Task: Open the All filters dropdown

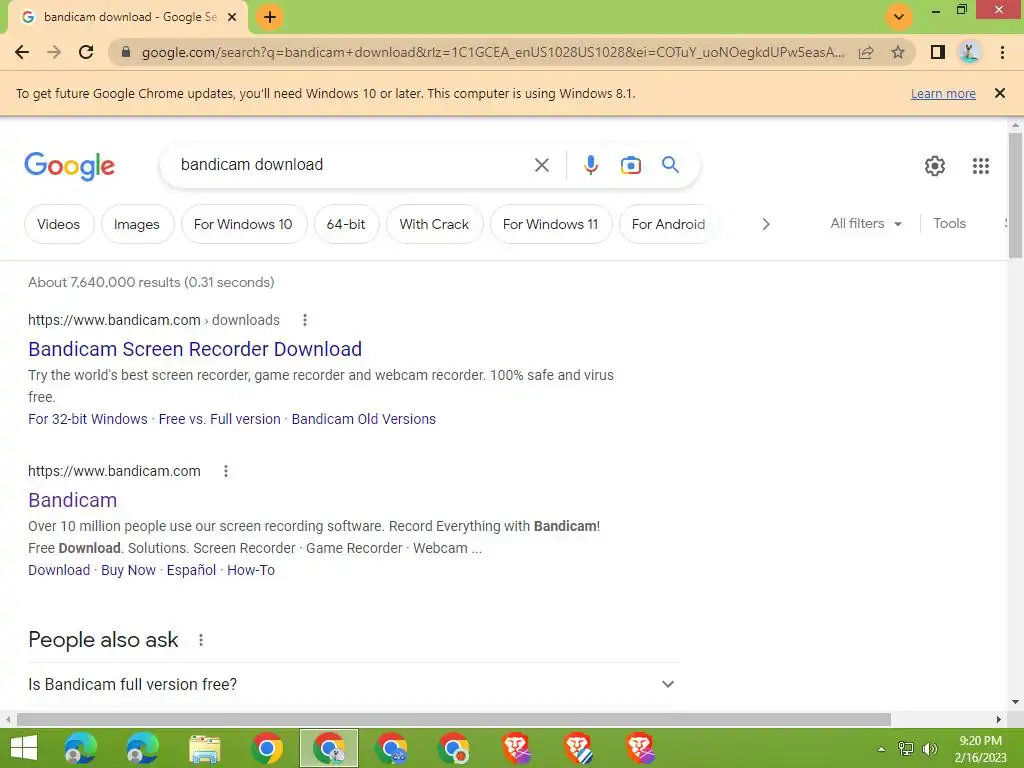Action: pos(866,223)
